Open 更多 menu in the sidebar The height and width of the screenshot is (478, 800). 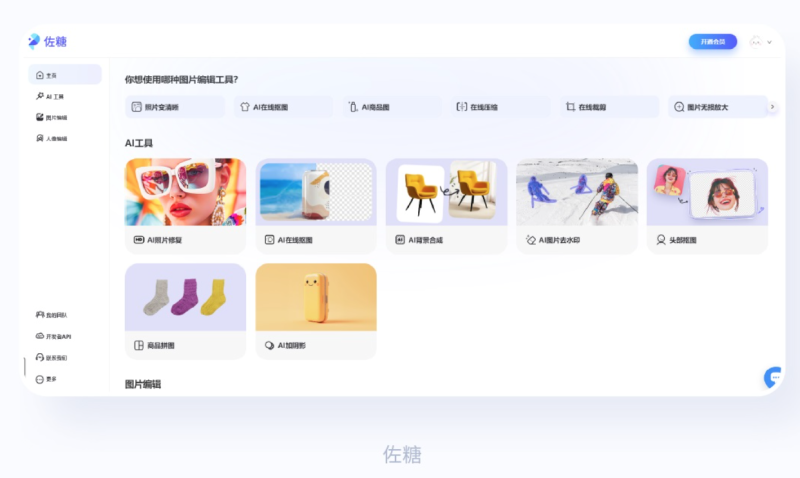tap(46, 379)
